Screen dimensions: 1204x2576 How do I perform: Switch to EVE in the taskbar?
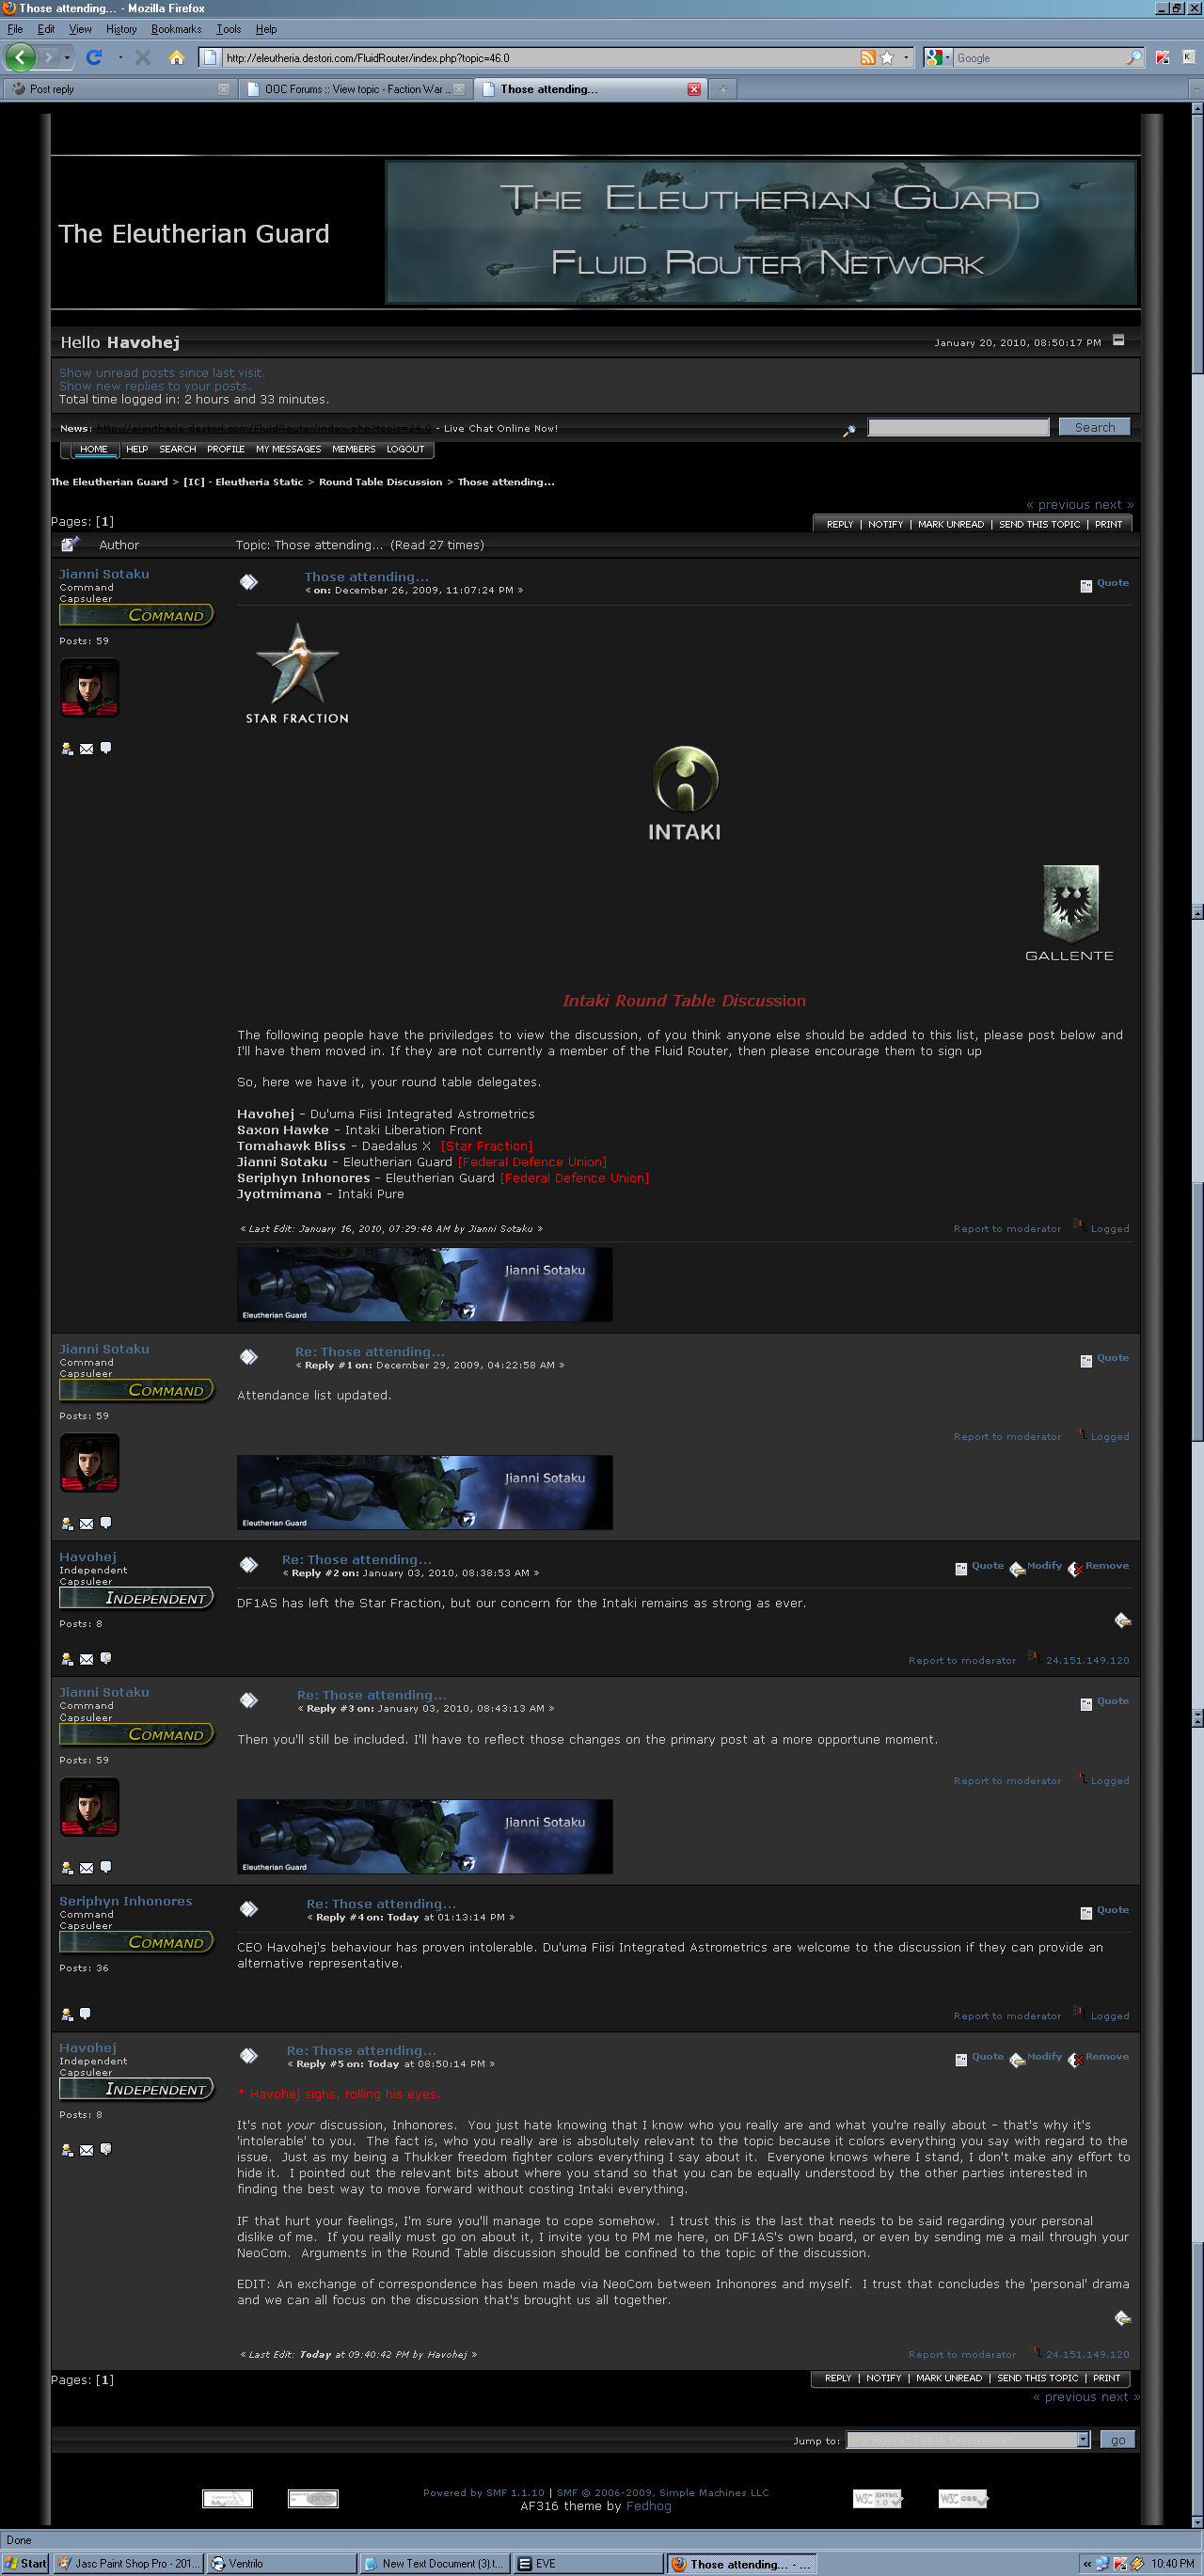(x=588, y=2563)
